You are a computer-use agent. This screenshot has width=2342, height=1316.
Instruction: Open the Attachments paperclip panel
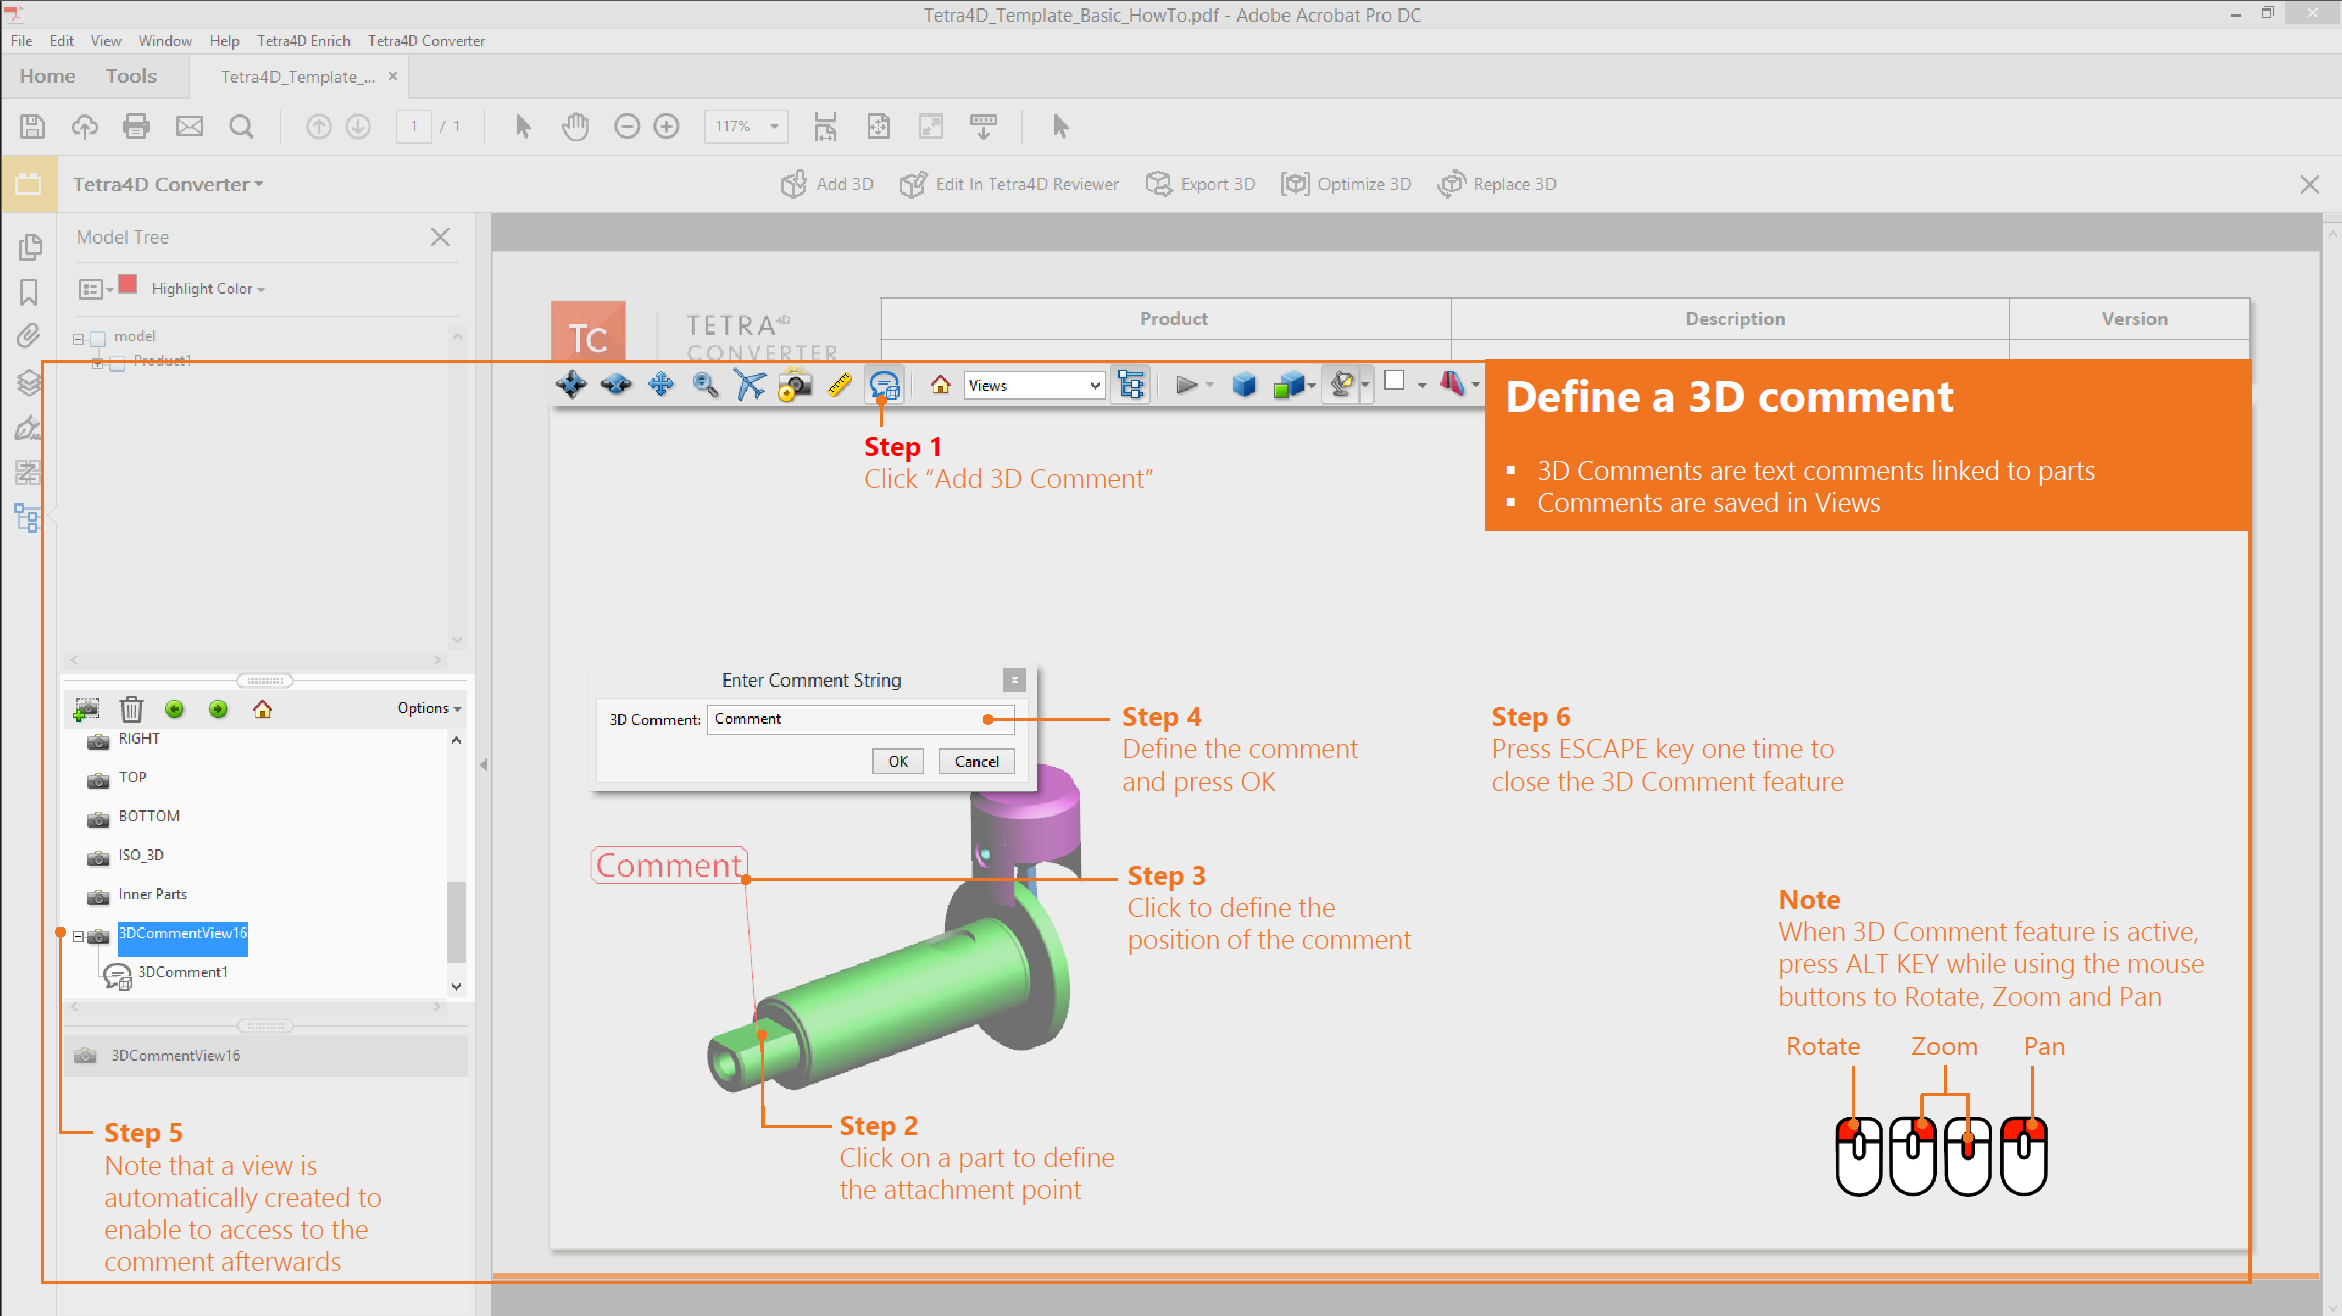28,336
